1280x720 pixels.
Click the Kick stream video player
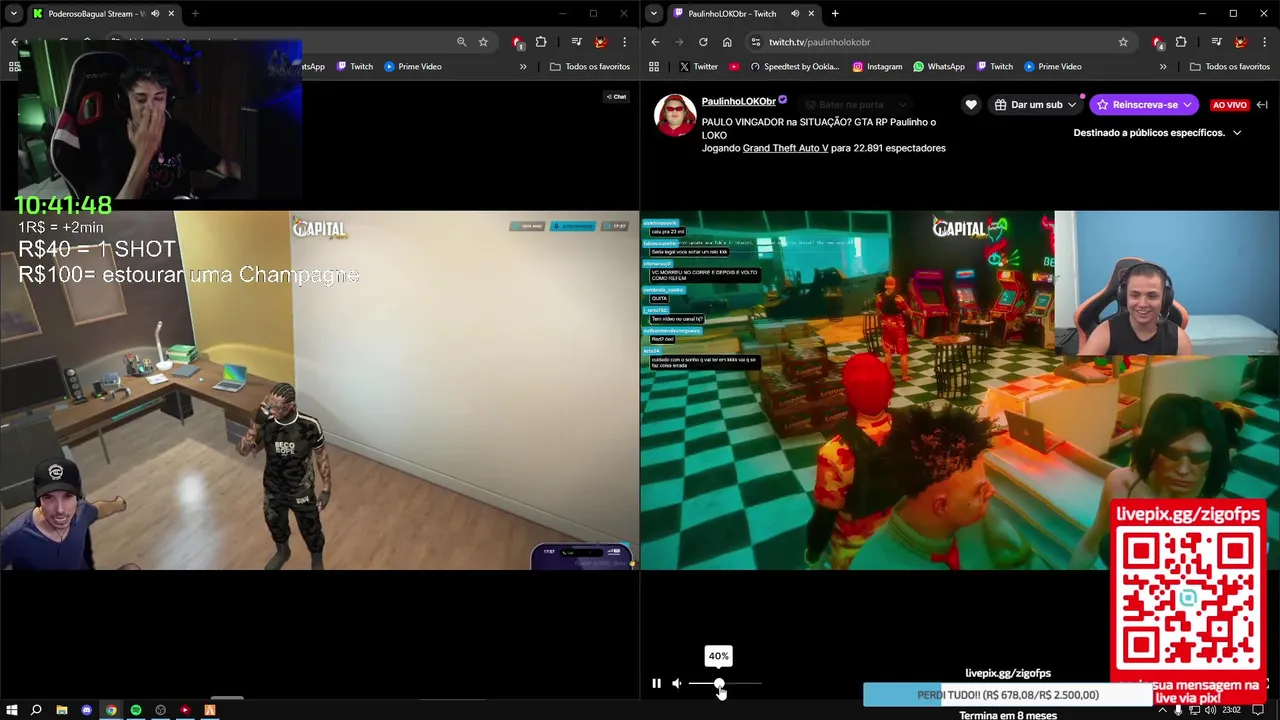point(320,390)
